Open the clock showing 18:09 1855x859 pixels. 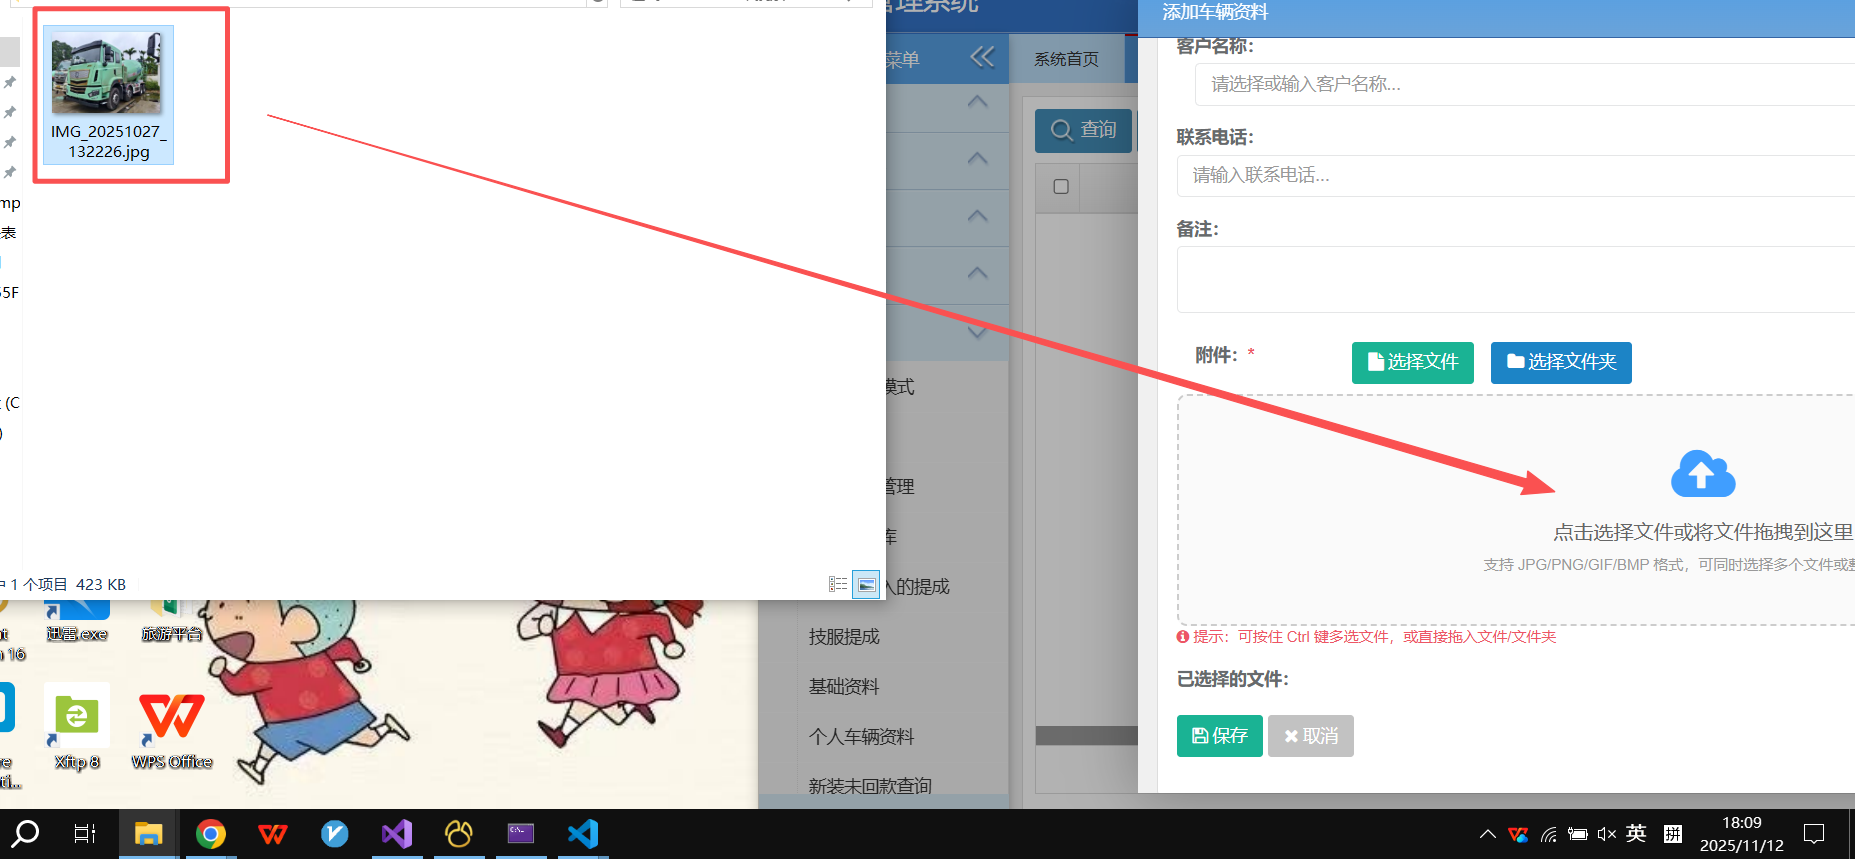pyautogui.click(x=1742, y=834)
